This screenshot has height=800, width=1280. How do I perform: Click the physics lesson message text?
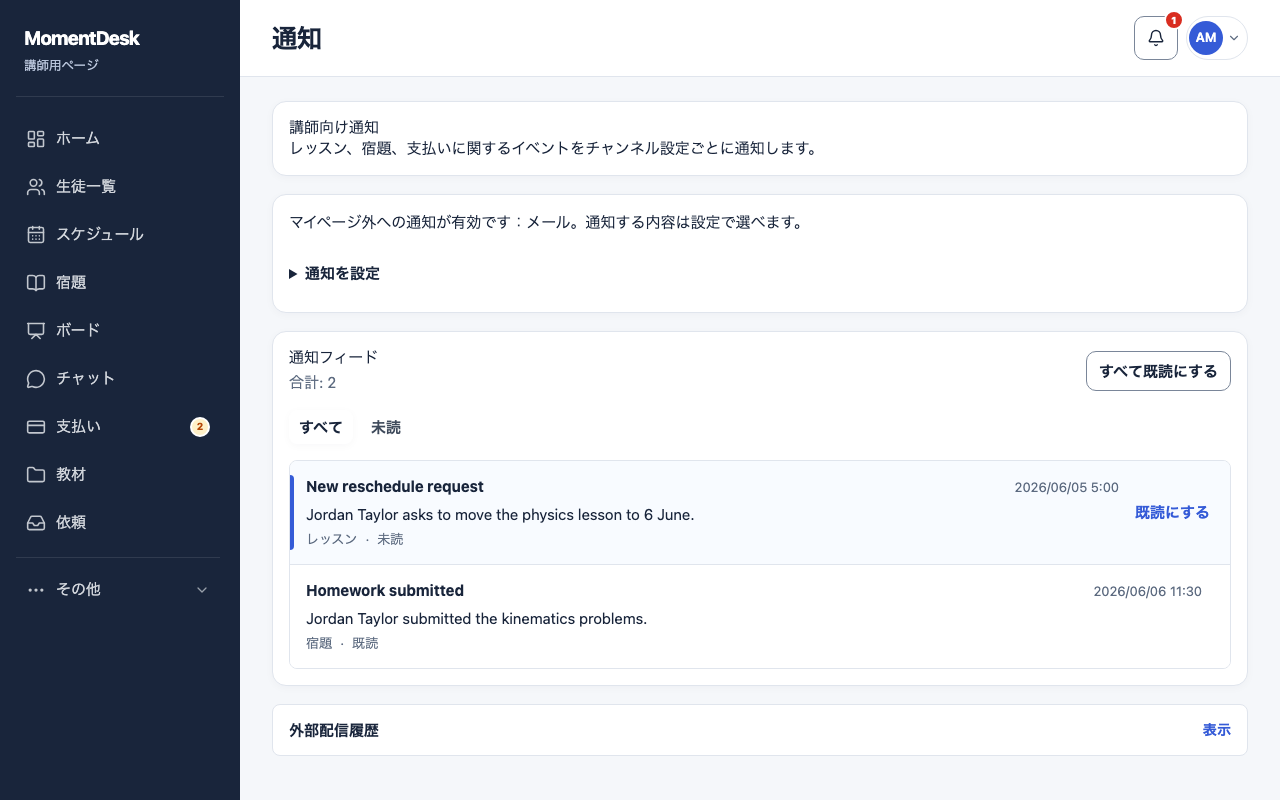point(500,515)
